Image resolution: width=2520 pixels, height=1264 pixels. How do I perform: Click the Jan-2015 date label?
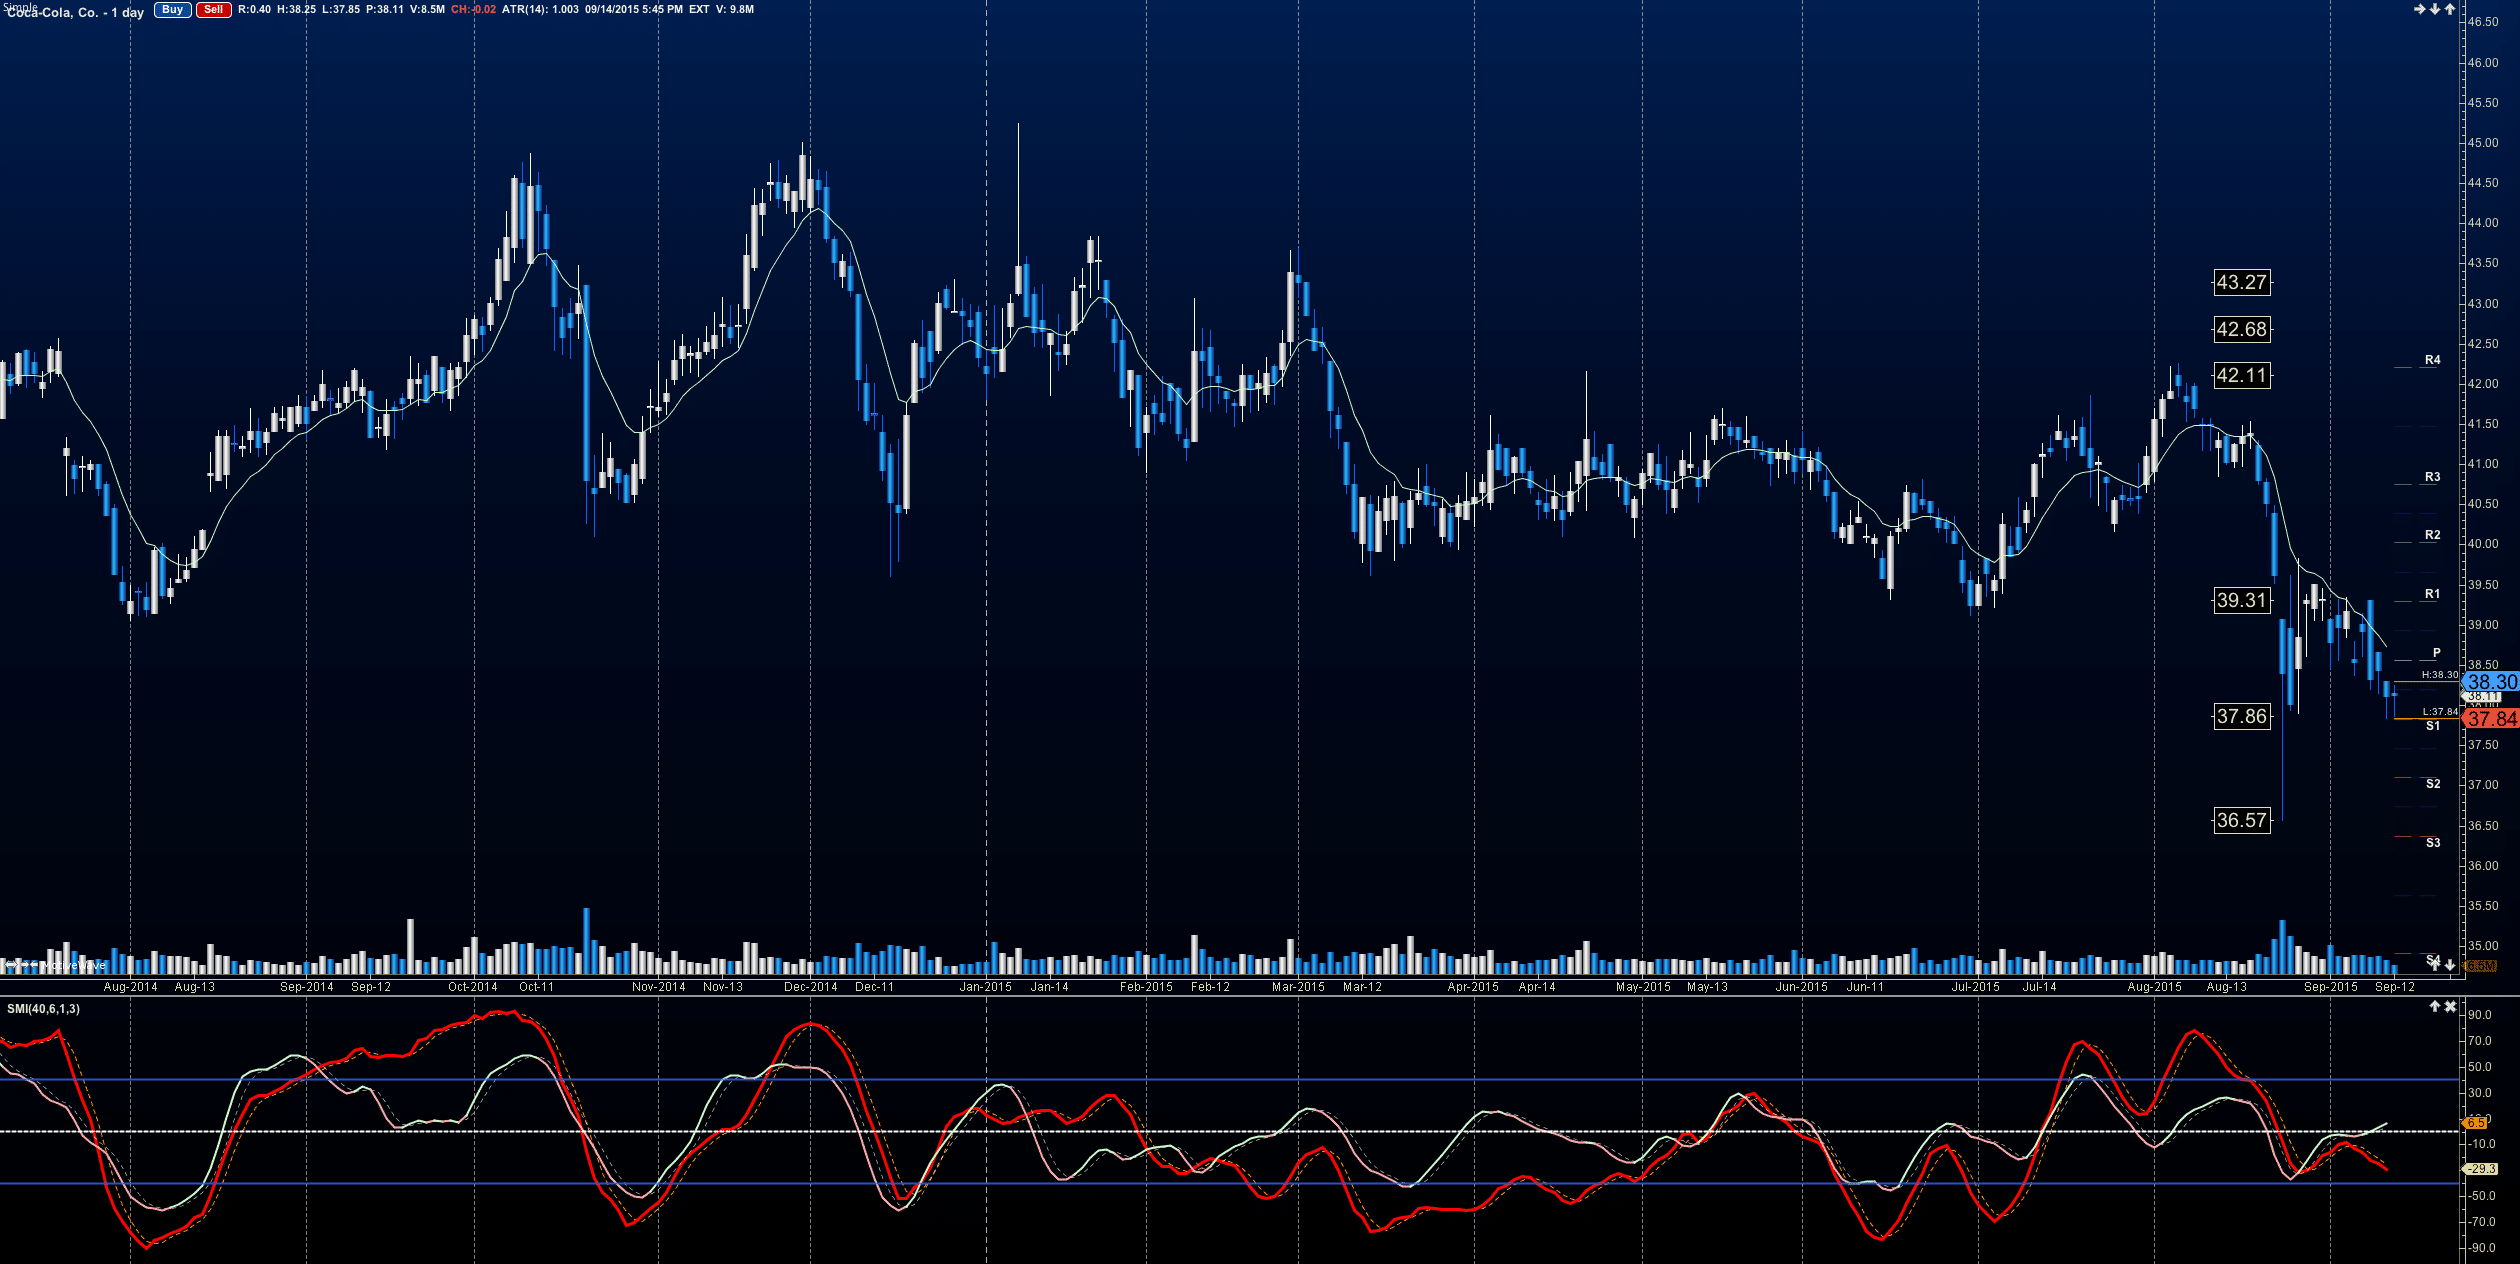coord(986,987)
